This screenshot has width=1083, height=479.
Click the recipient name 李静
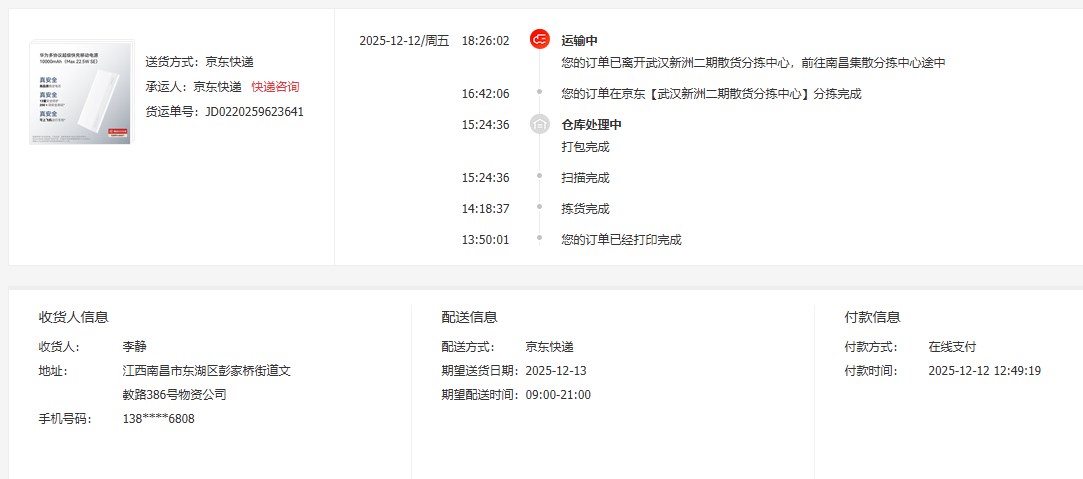click(135, 347)
